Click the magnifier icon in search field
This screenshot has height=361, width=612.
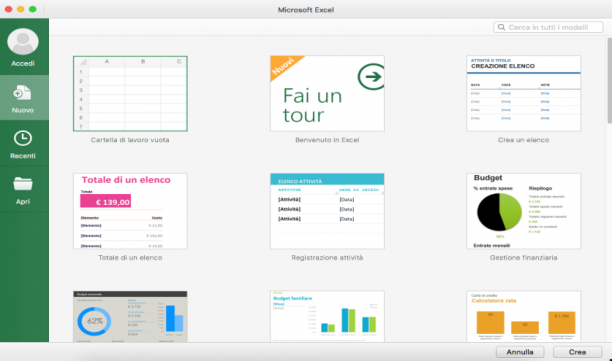coord(501,27)
